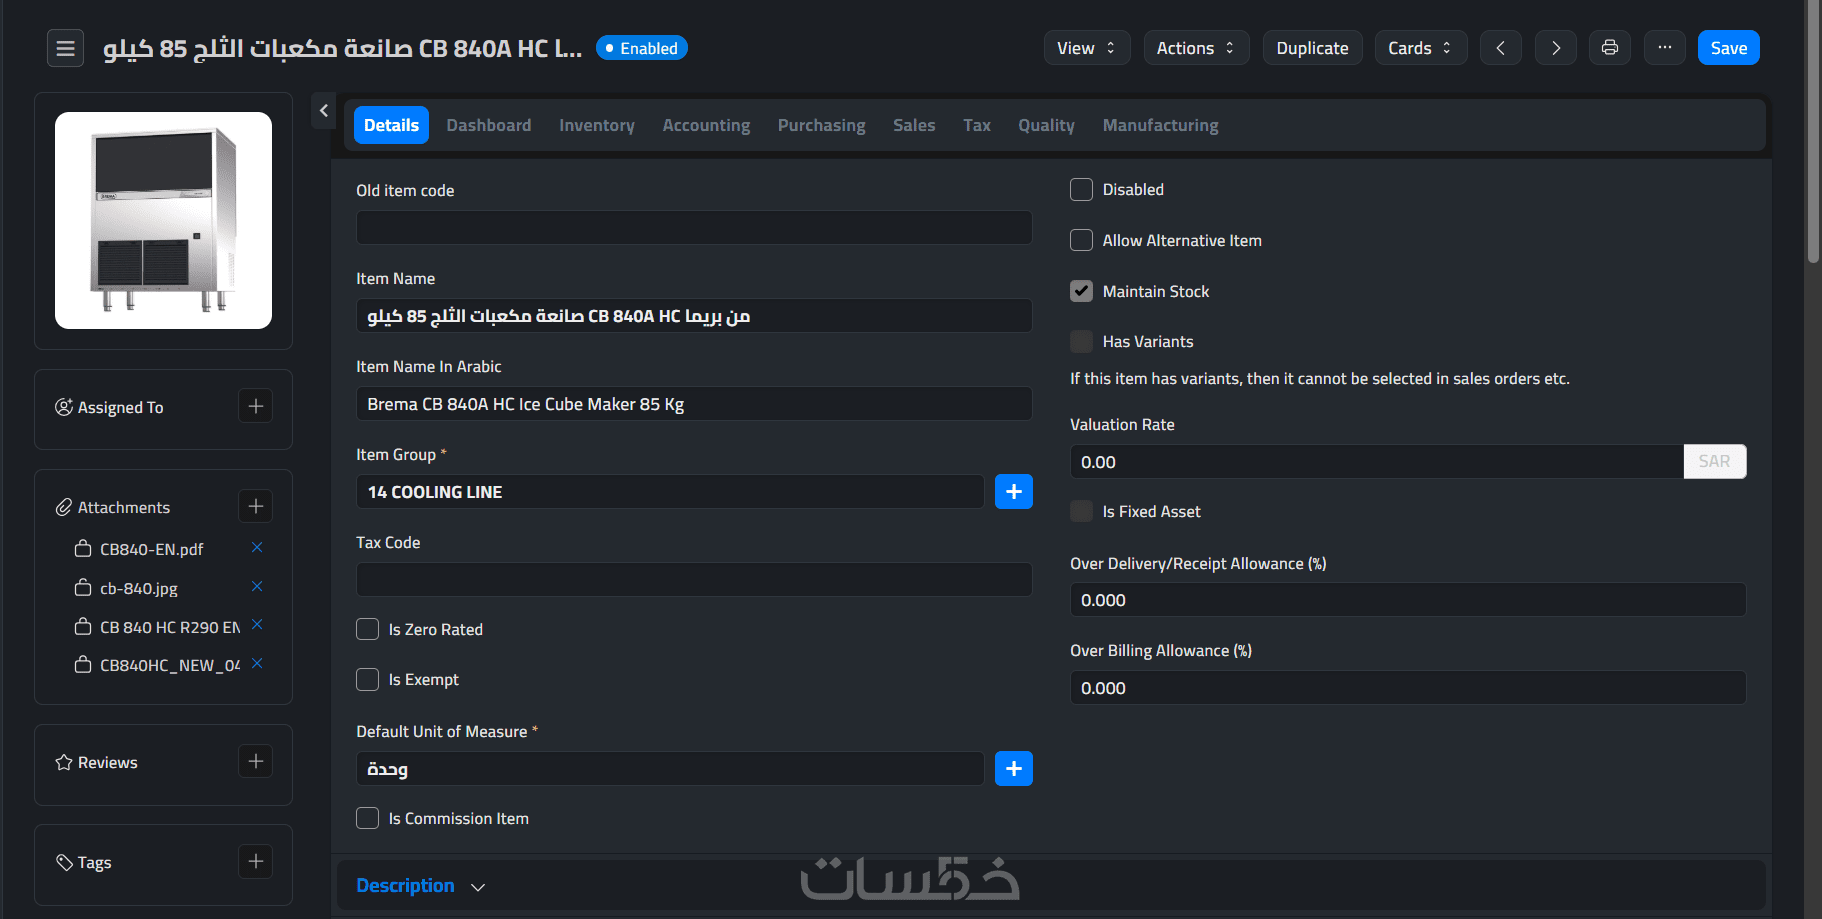
Task: Click into the Item Name field
Action: tap(694, 316)
